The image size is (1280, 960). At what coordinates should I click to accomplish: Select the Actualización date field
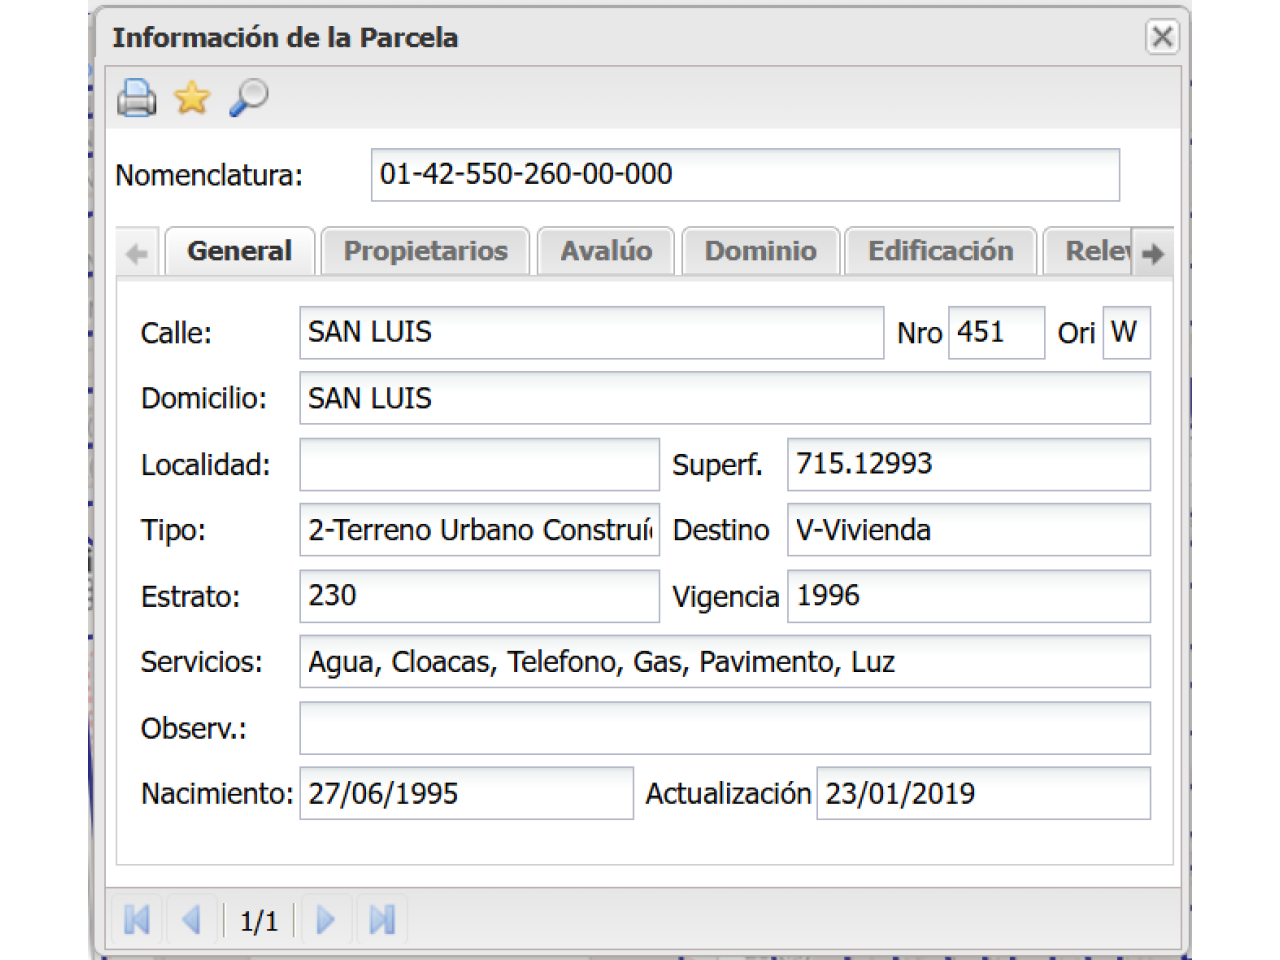pos(982,794)
